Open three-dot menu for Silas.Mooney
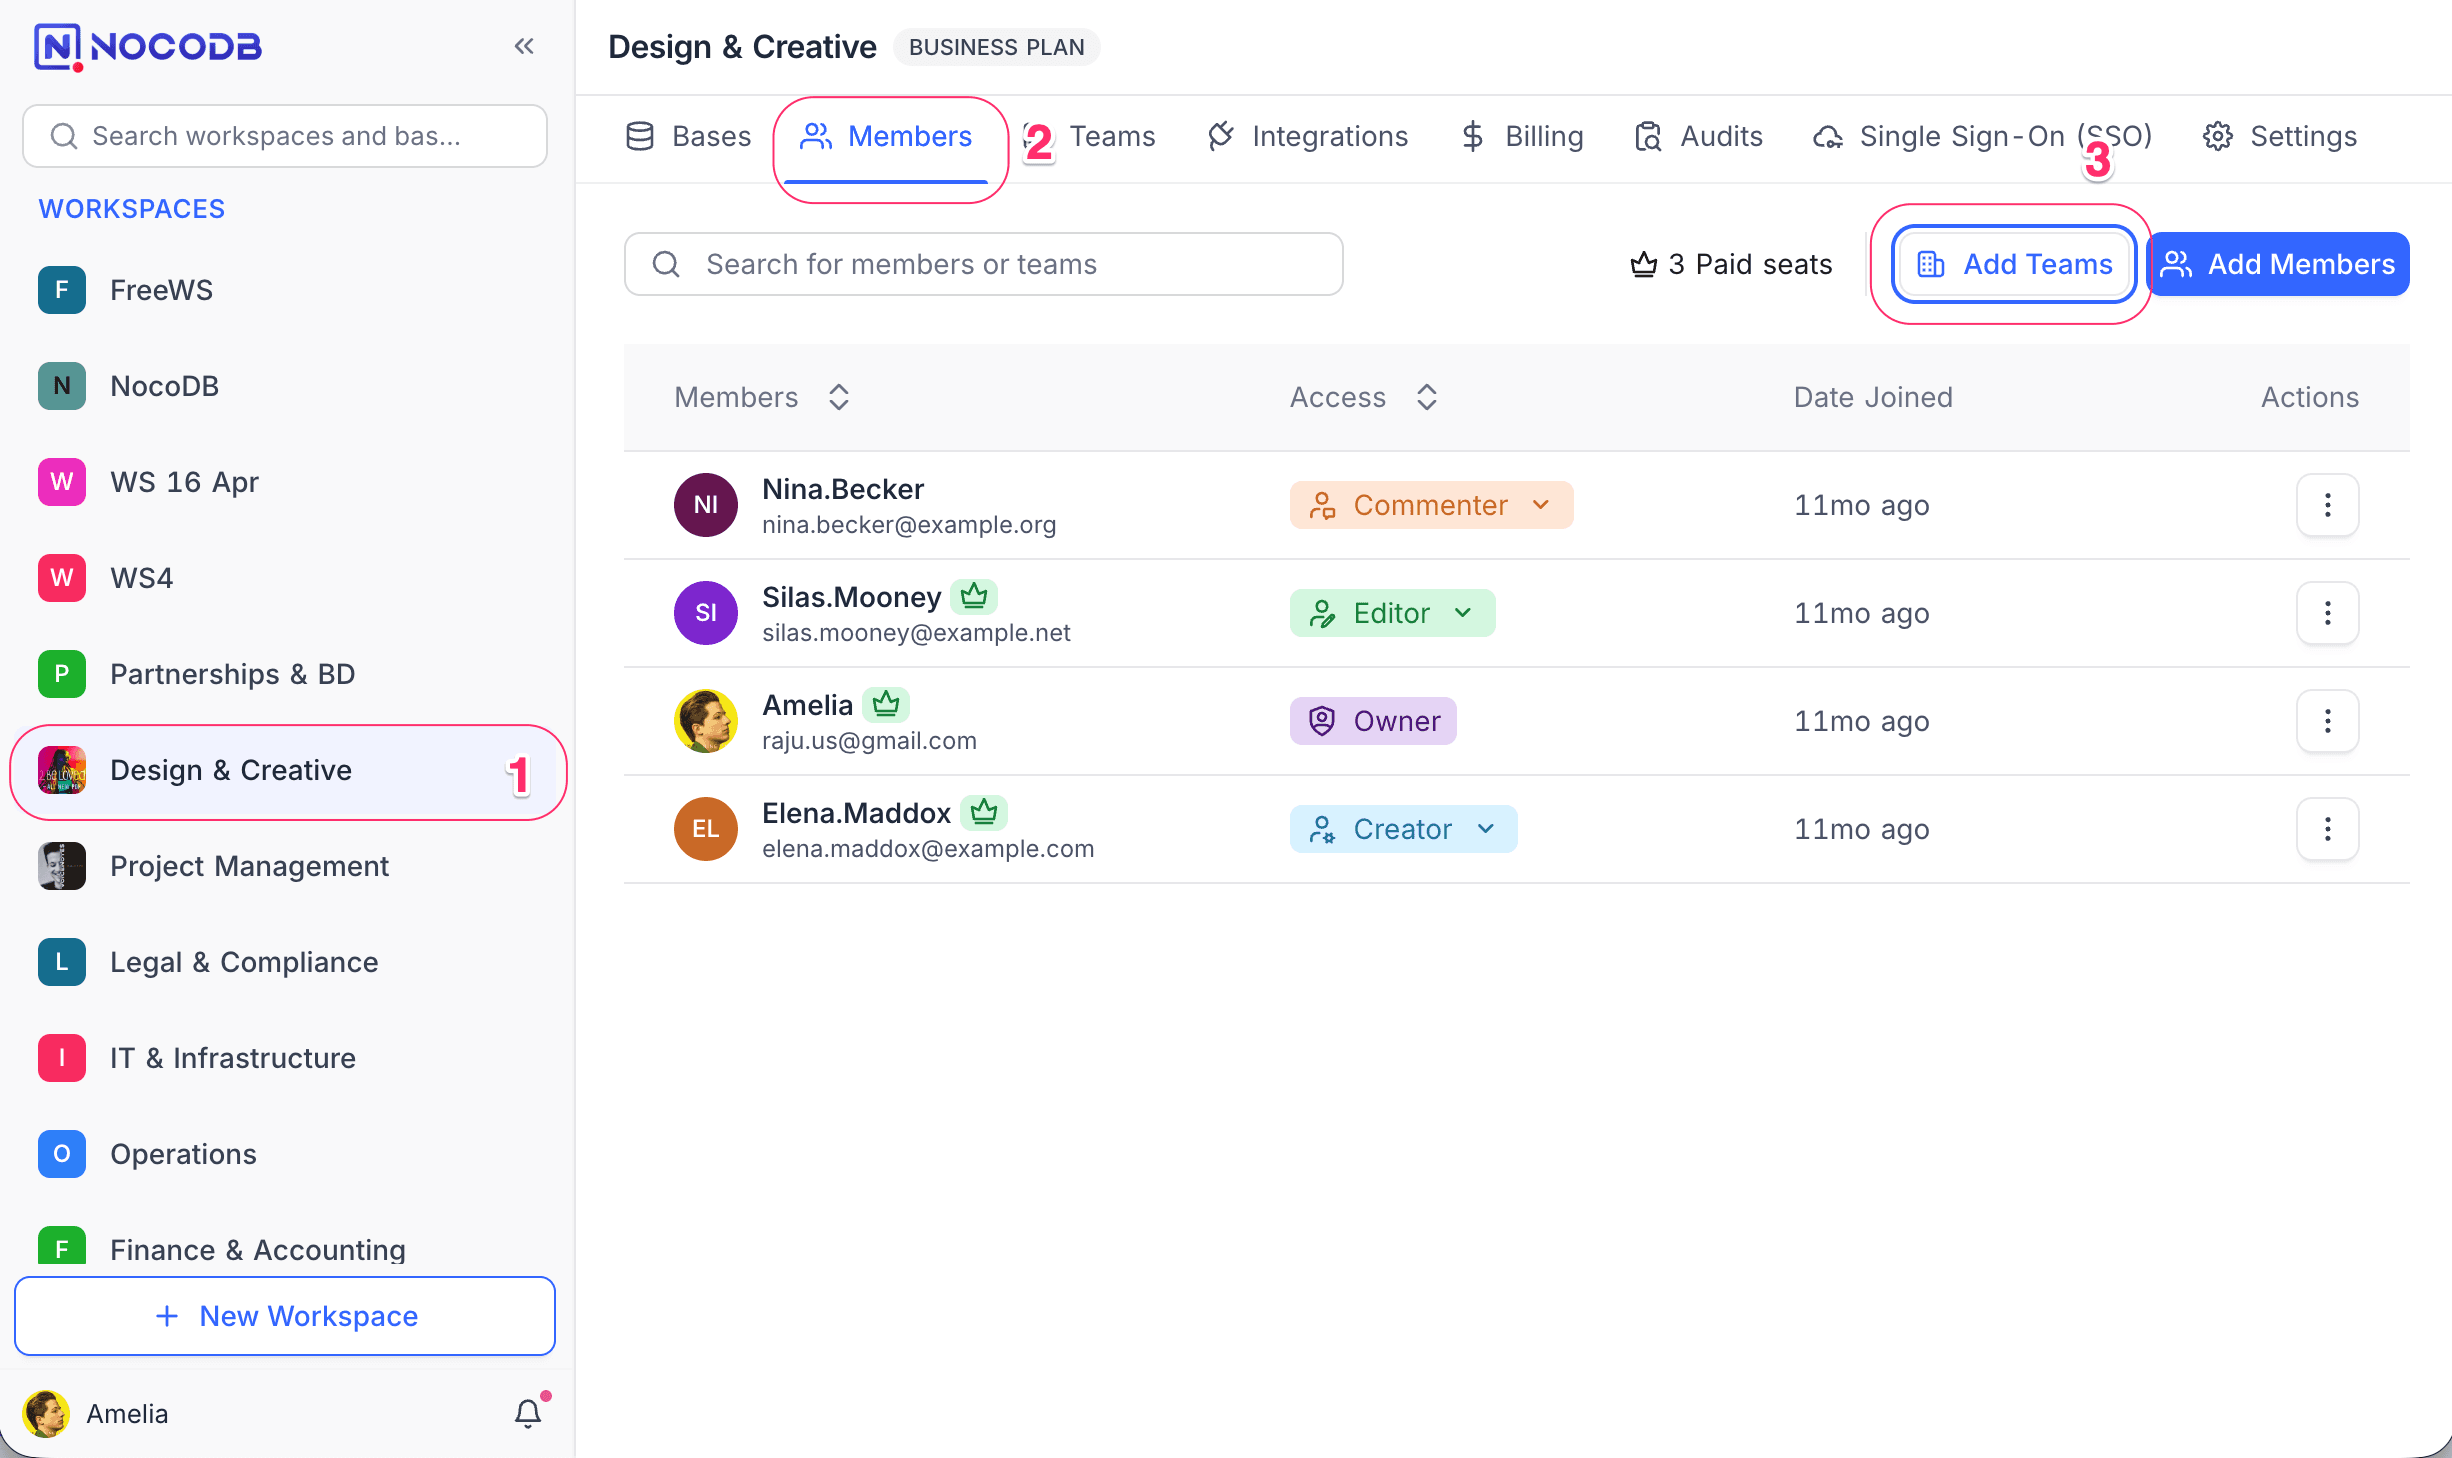Image resolution: width=2452 pixels, height=1458 pixels. click(2327, 613)
